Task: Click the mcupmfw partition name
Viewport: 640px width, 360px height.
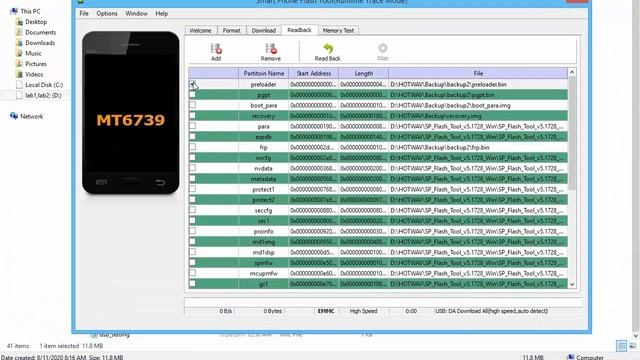Action: coord(264,273)
